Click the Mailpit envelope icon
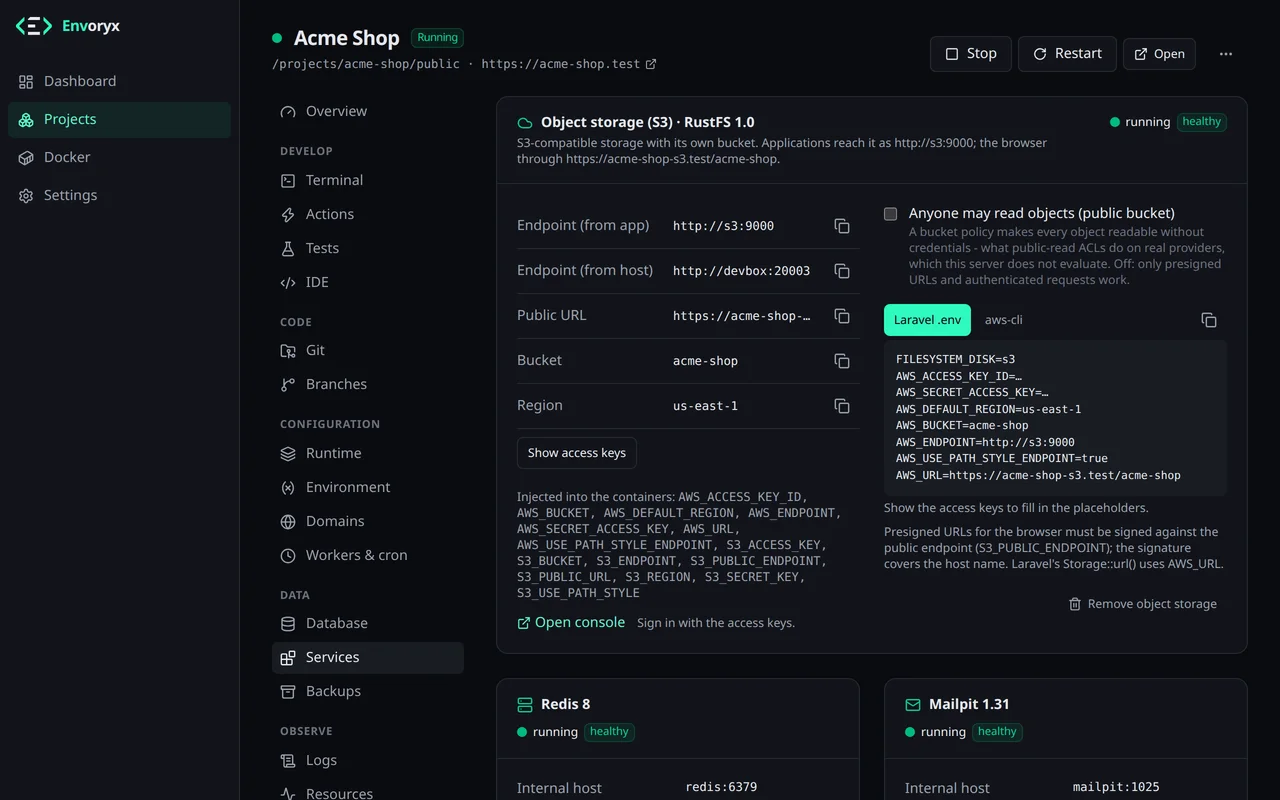1280x800 pixels. click(x=912, y=705)
